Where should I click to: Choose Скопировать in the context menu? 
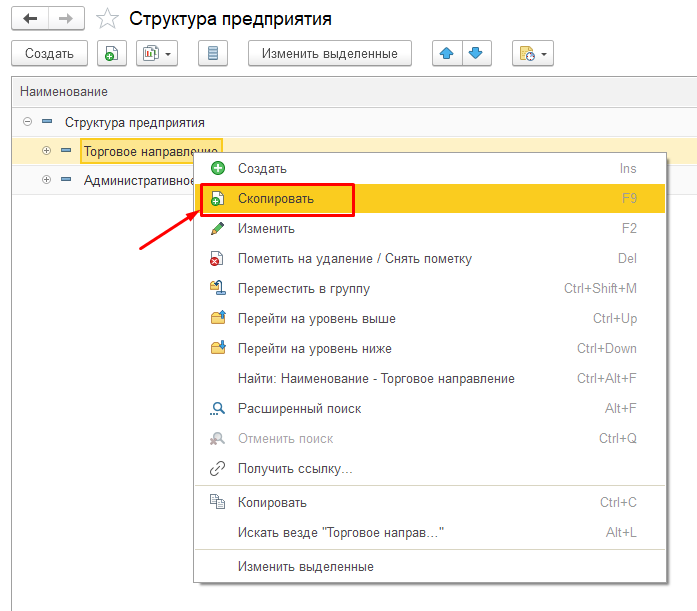tap(430, 198)
